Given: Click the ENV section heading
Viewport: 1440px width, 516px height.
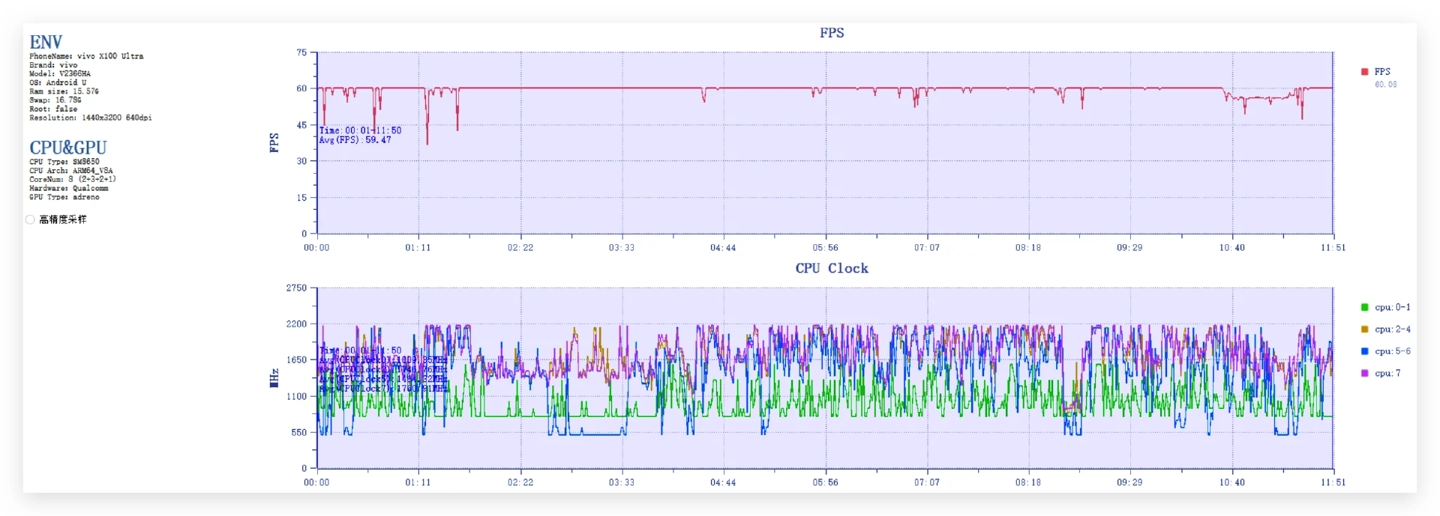Looking at the screenshot, I should (45, 42).
